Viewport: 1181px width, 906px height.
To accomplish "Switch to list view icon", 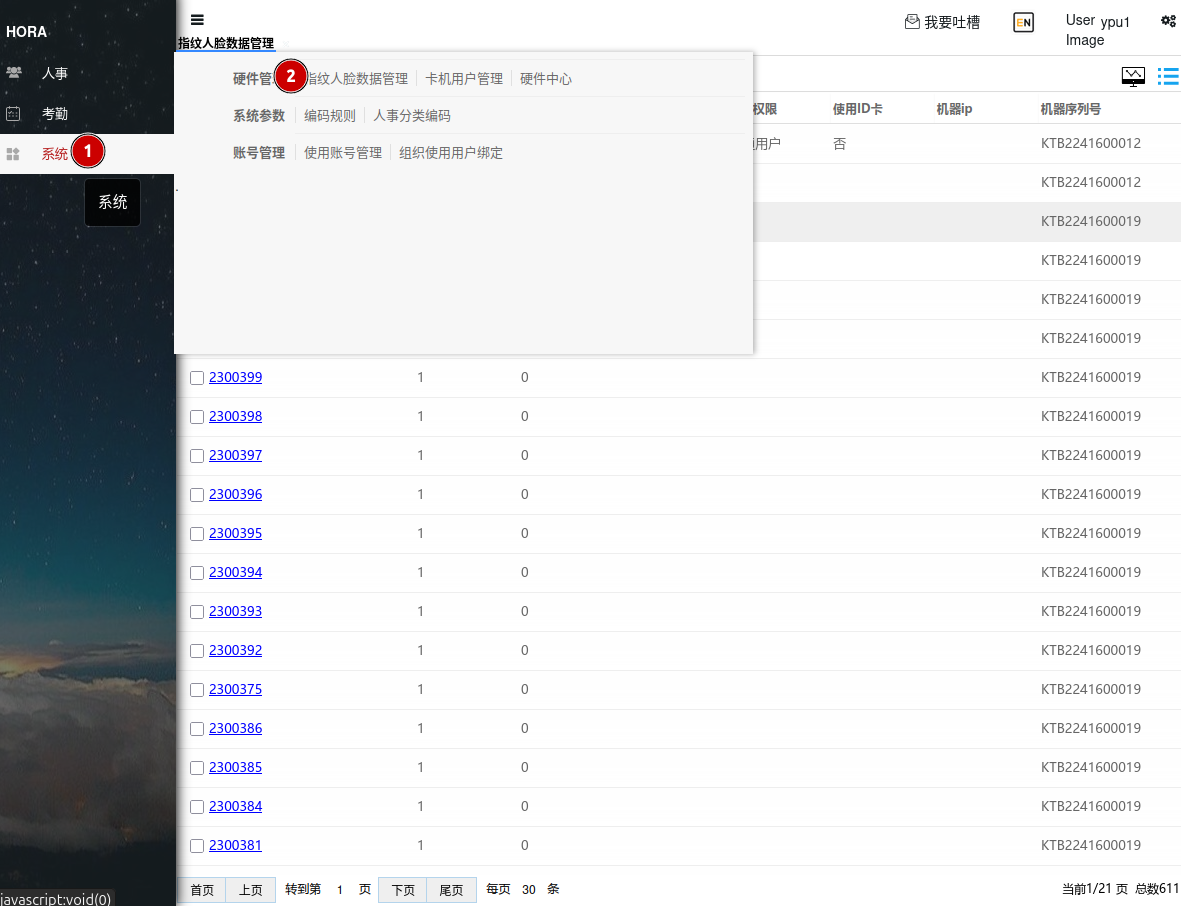I will [x=1167, y=77].
